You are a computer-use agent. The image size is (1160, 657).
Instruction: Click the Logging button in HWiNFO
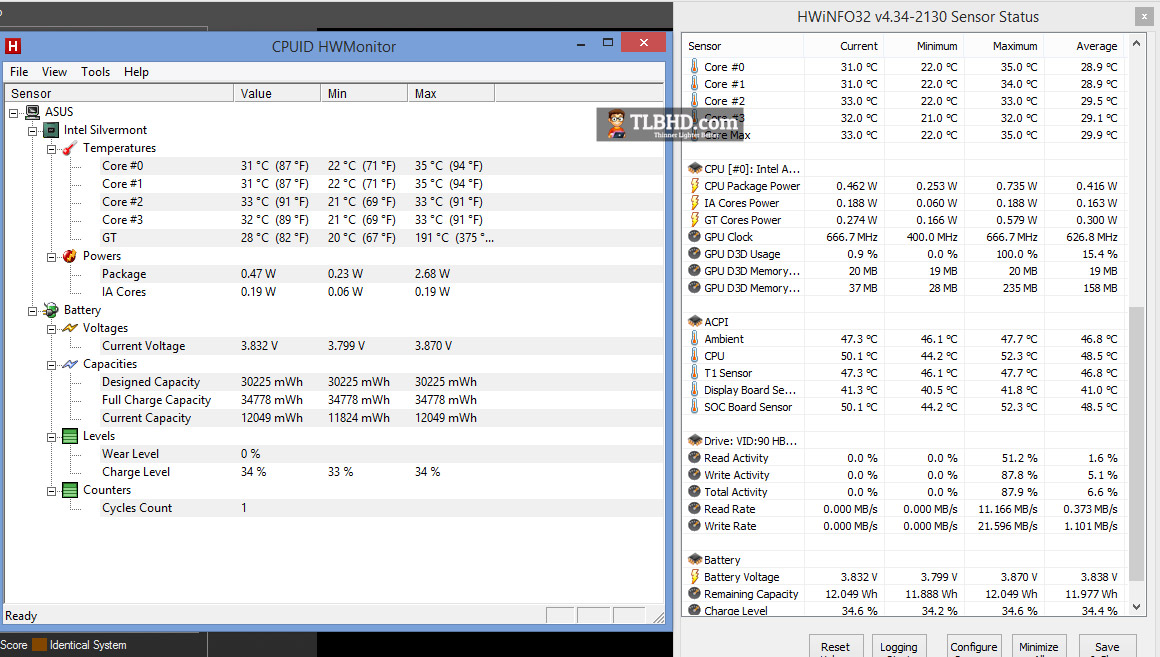899,646
